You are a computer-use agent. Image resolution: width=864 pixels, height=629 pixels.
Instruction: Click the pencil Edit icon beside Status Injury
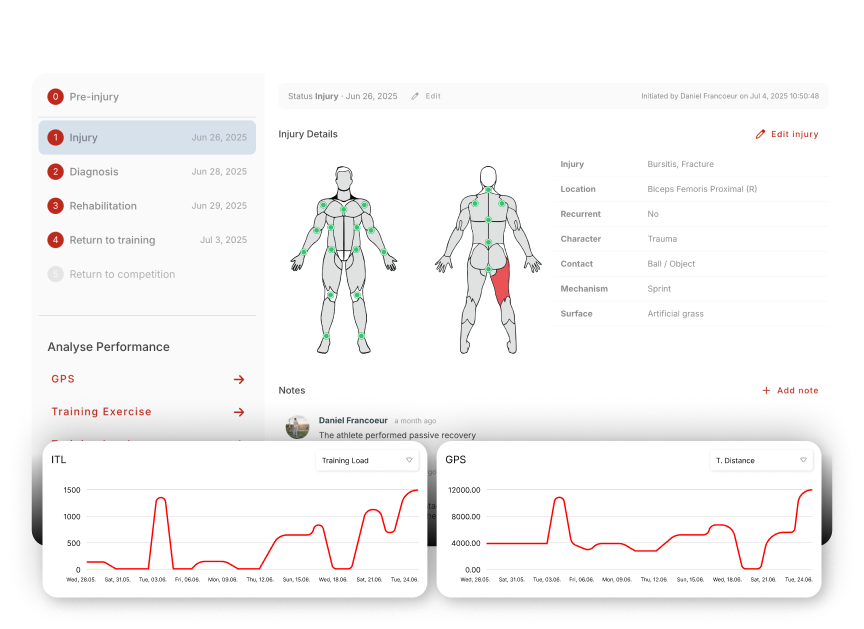point(415,96)
